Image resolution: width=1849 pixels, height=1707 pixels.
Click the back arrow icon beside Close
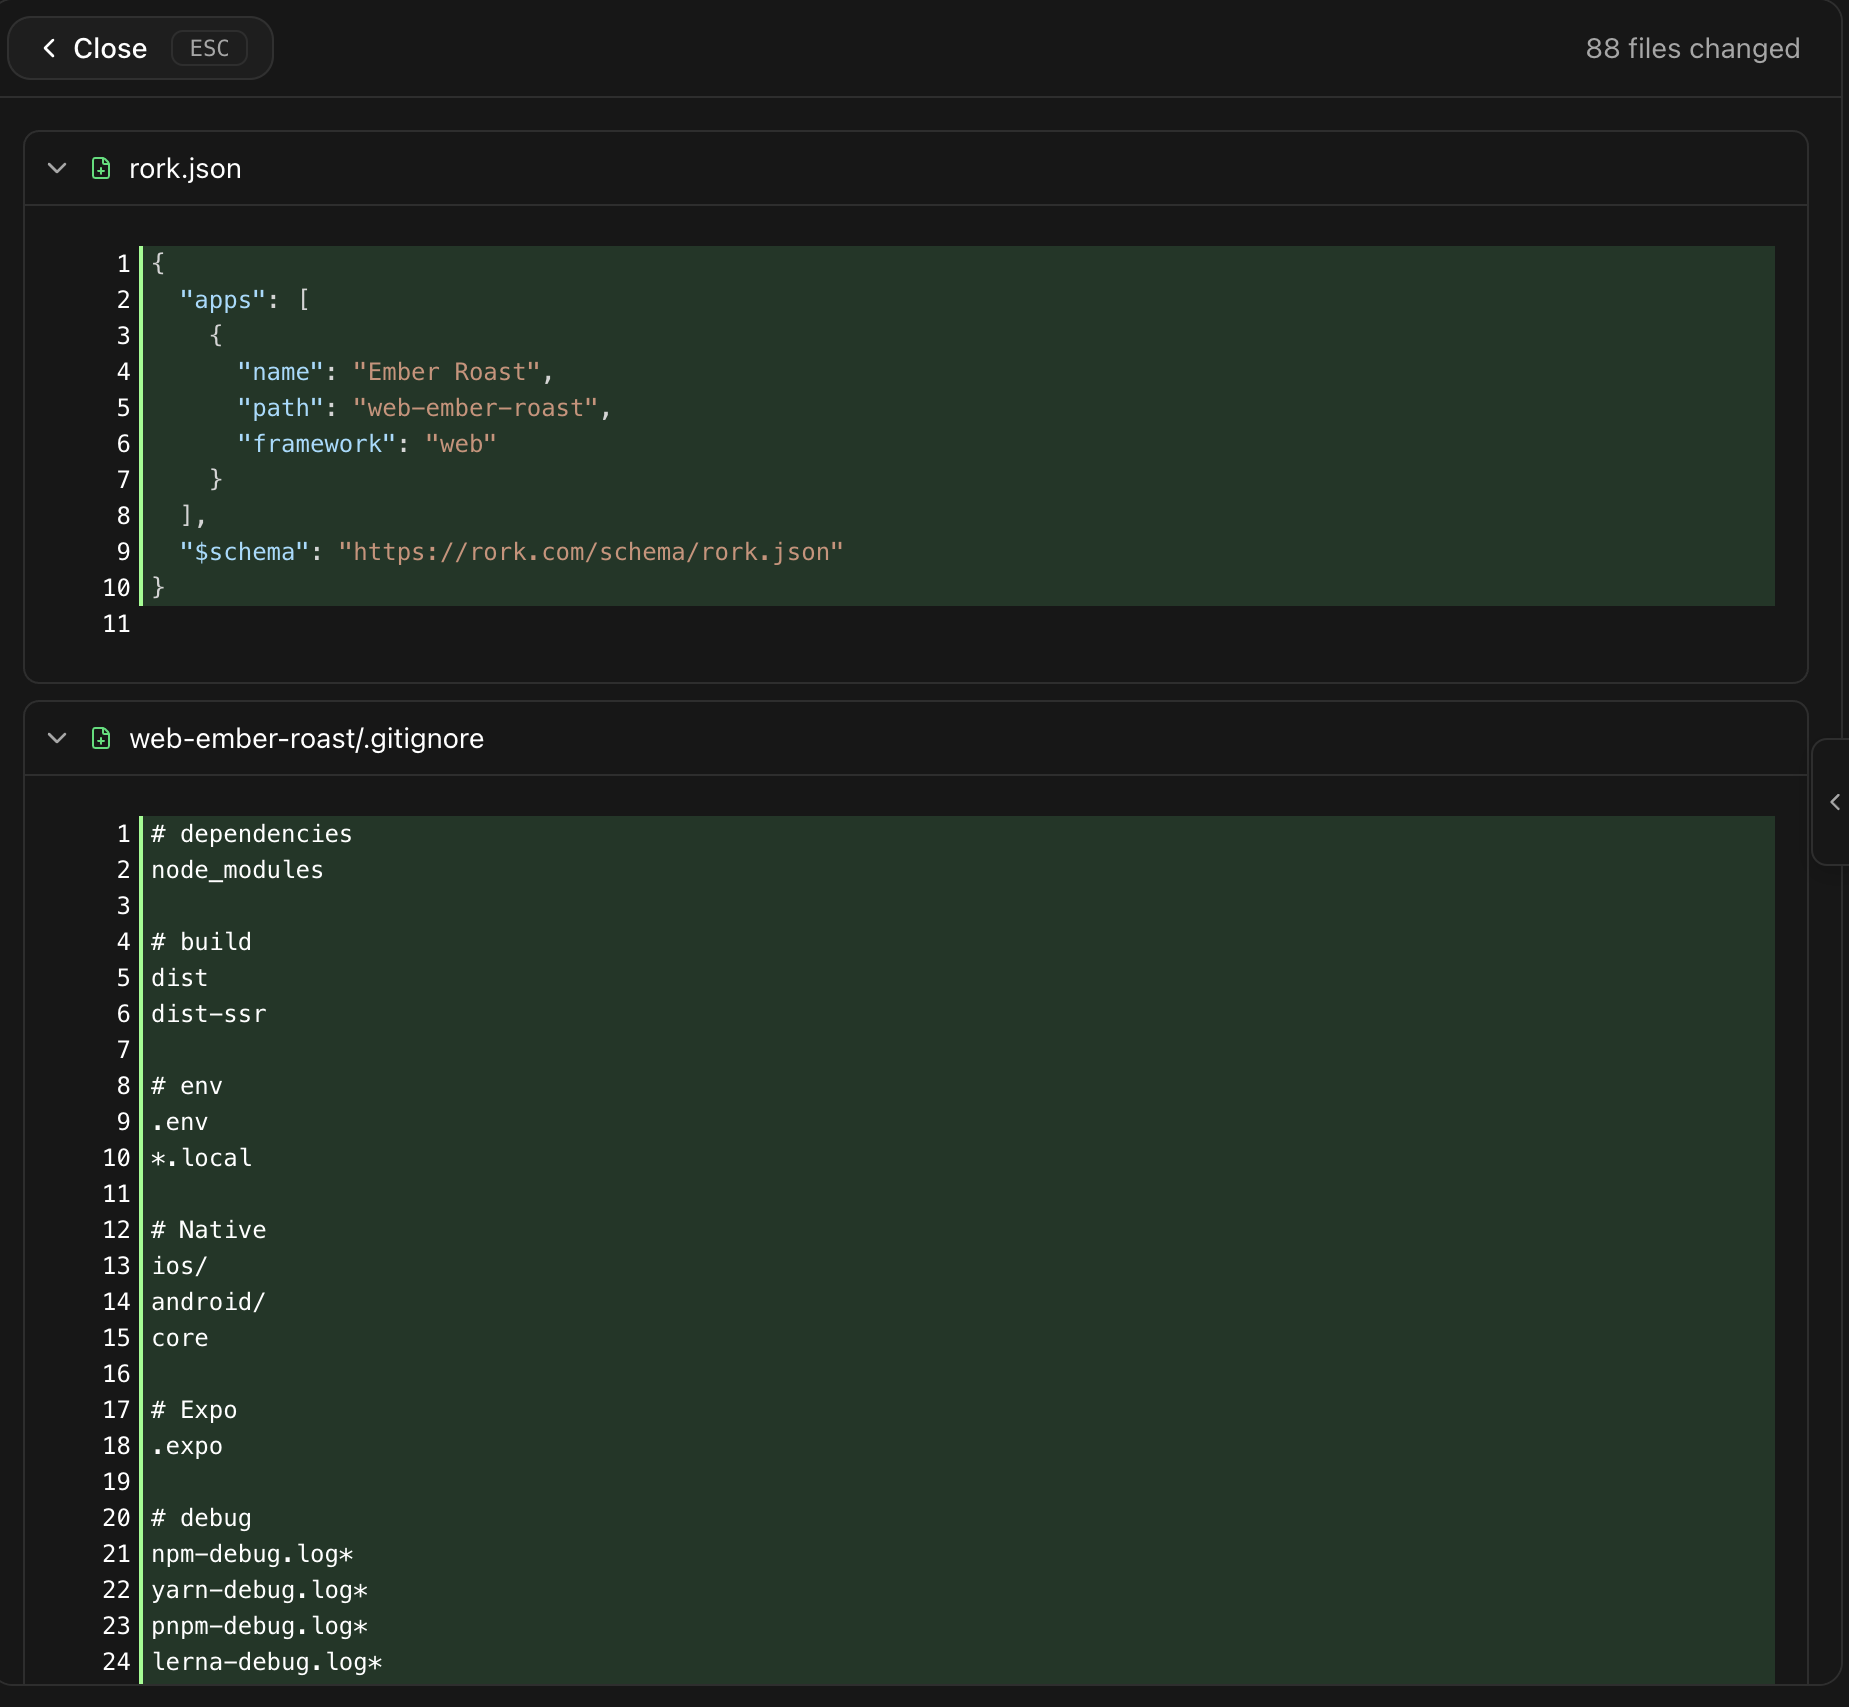click(x=49, y=48)
